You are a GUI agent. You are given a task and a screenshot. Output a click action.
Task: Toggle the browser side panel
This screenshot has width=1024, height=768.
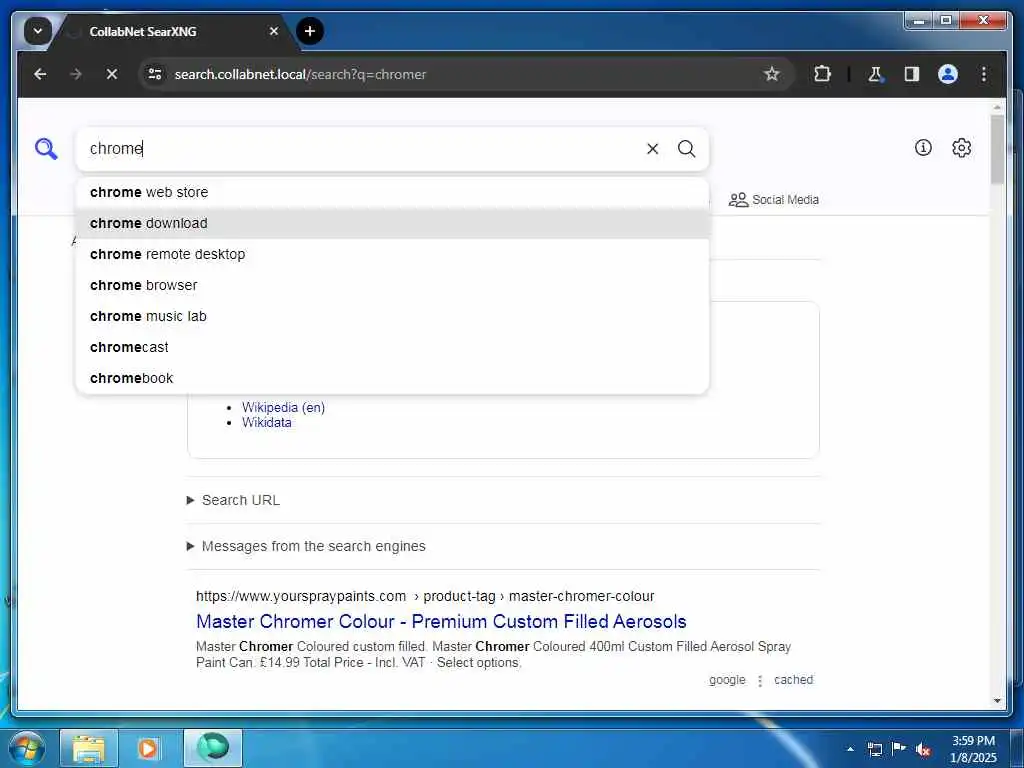pyautogui.click(x=912, y=74)
